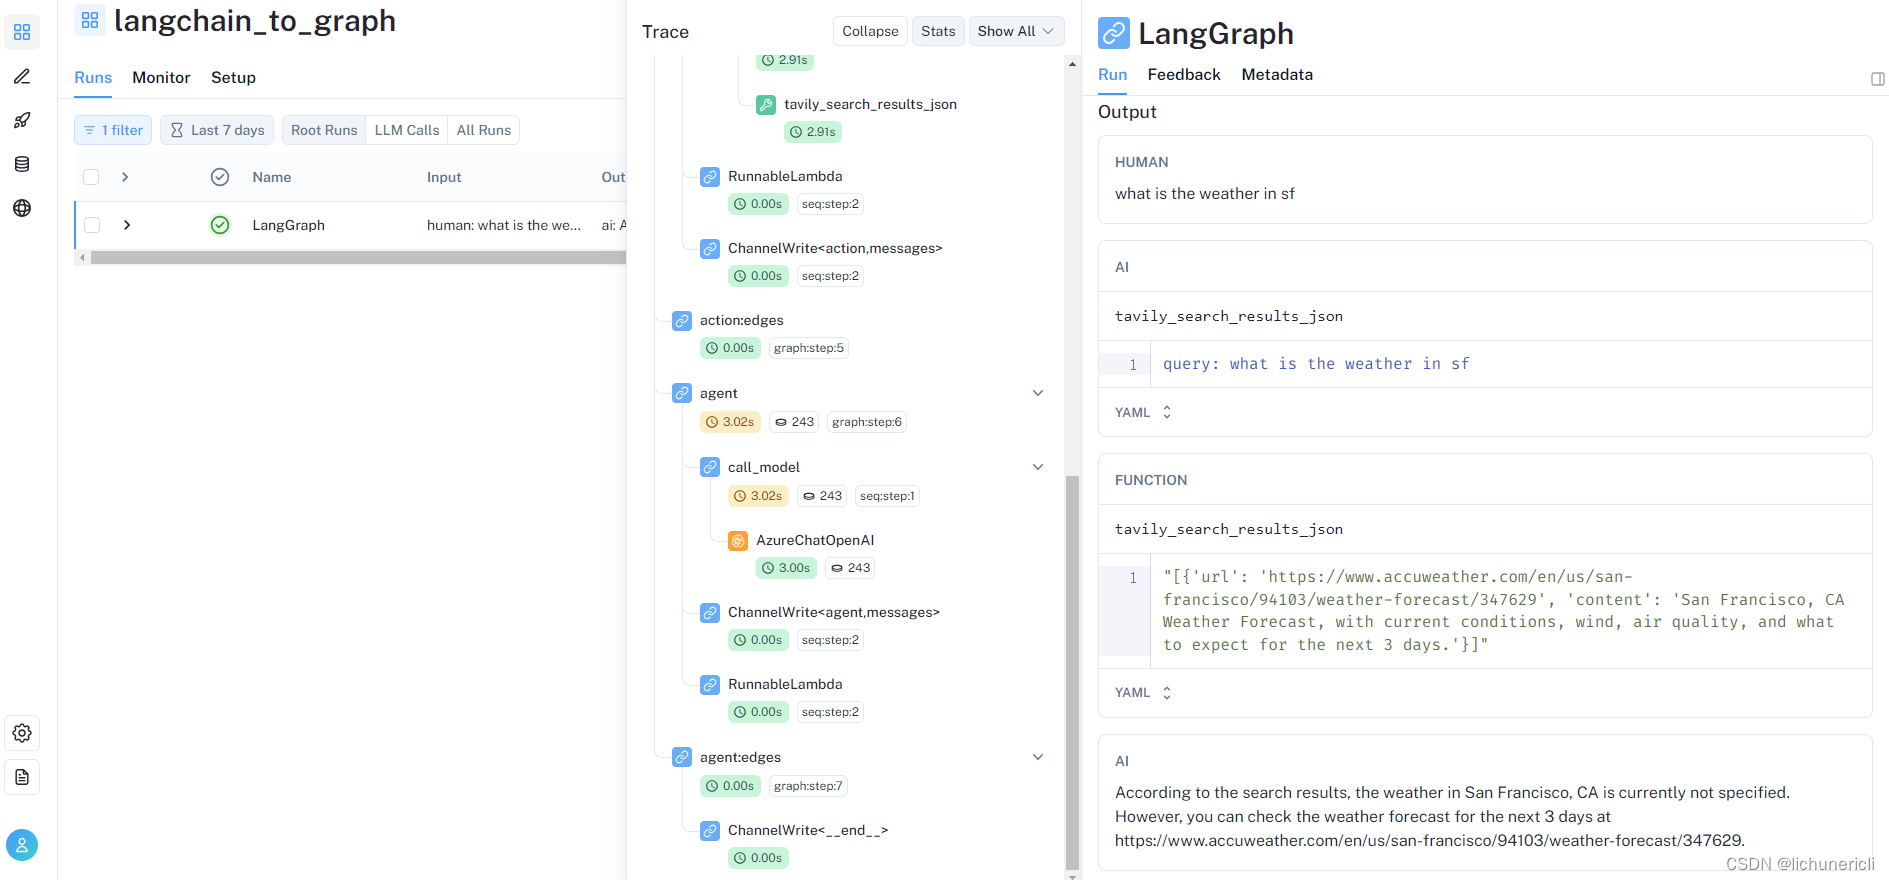This screenshot has width=1889, height=880.
Task: Click the trace scrollbar up arrow
Action: [x=1072, y=64]
